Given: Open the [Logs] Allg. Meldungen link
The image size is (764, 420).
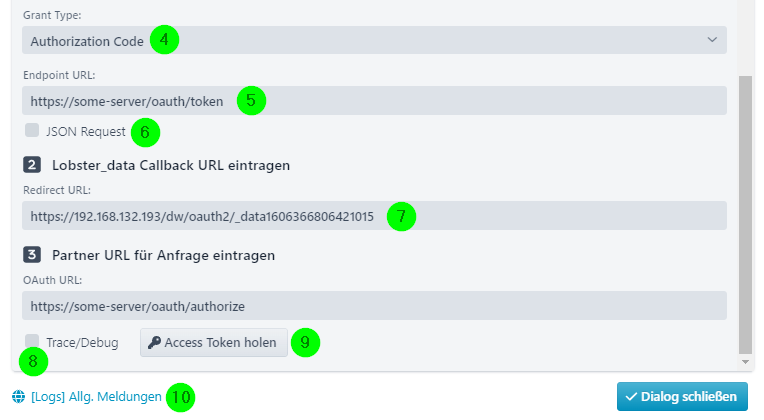Looking at the screenshot, I should (x=96, y=396).
